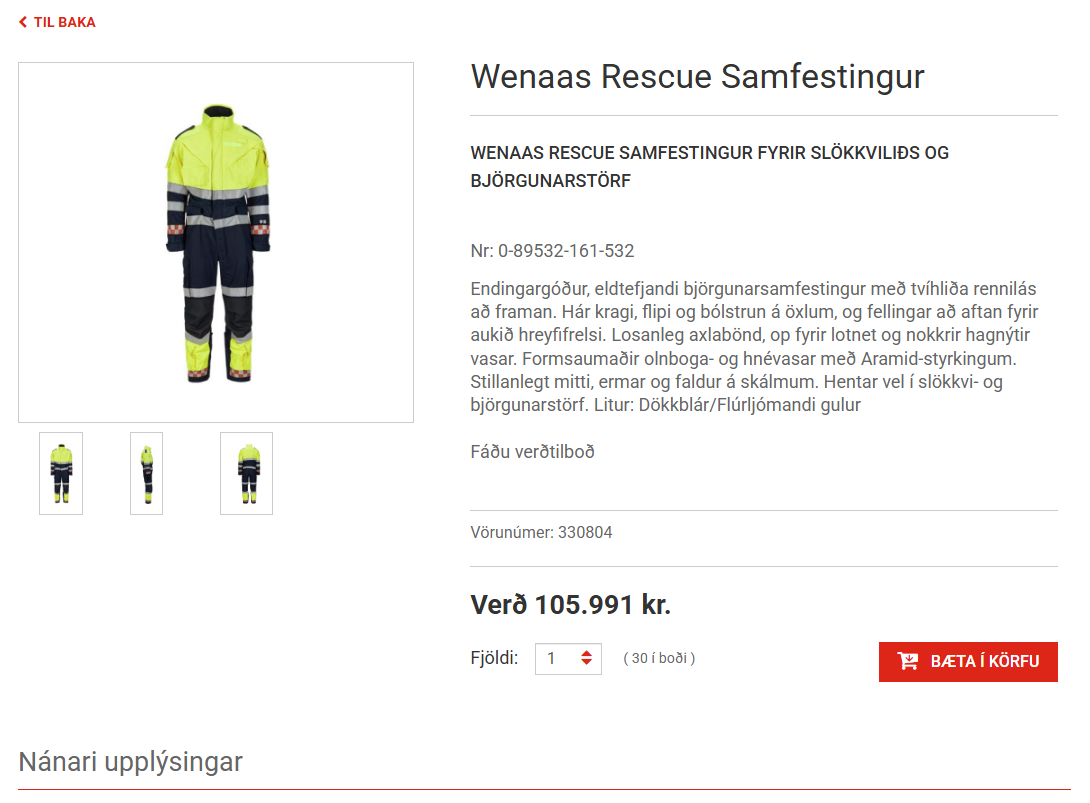Click the uppercase SLÖKKVILIÐS OG BJÖRGUNARSTÖRF subtitle
This screenshot has height=803, width=1090.
pos(710,167)
